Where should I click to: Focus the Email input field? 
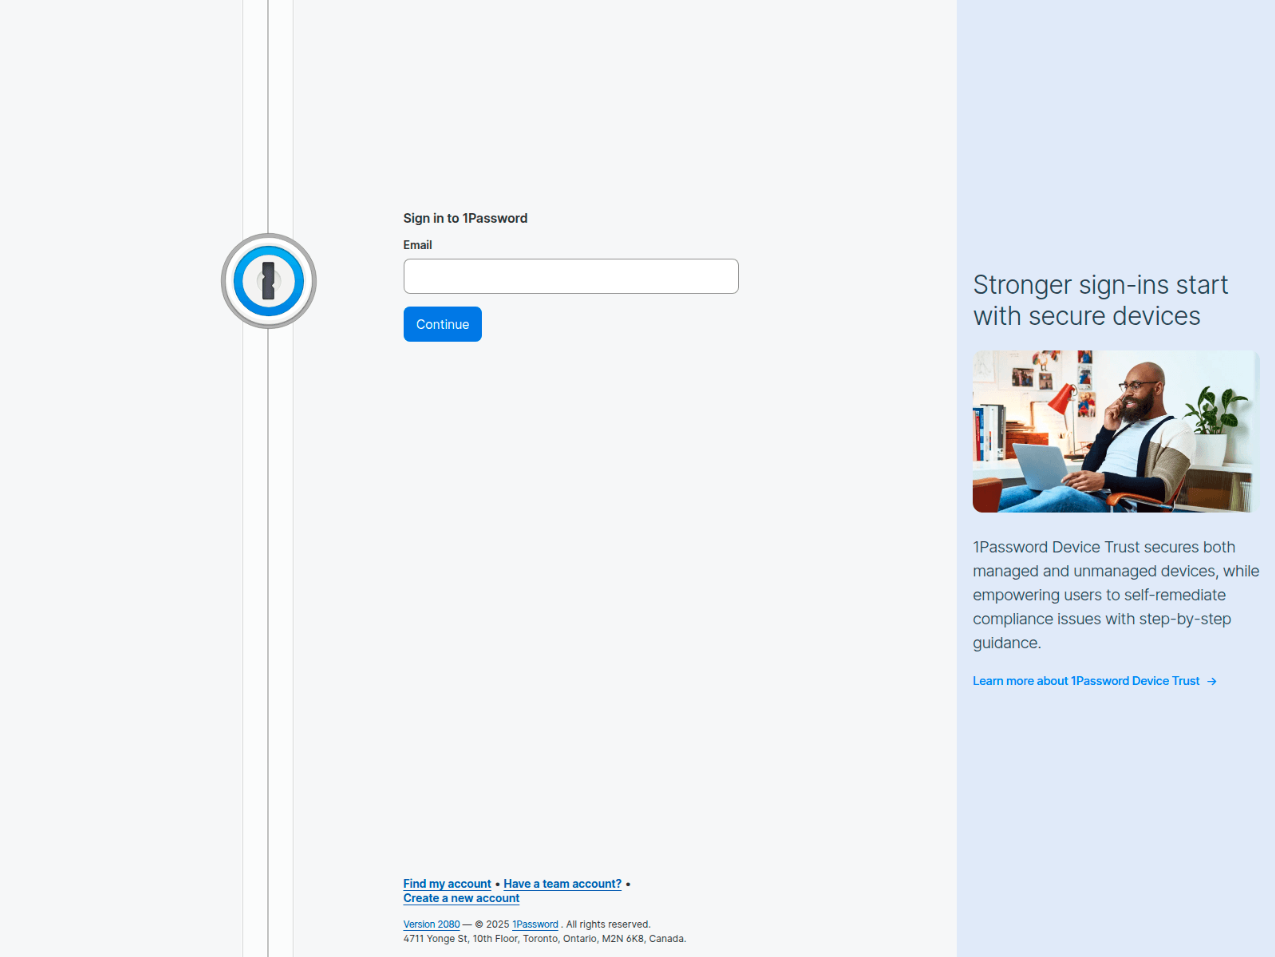coord(570,276)
